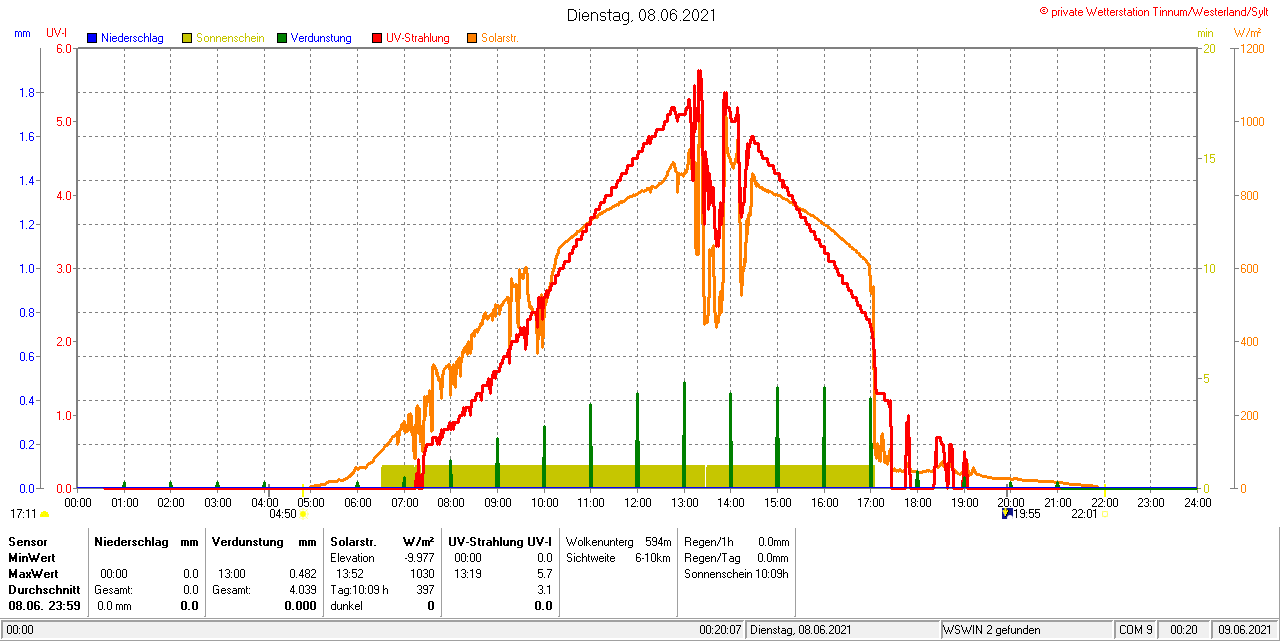This screenshot has width=1280, height=641.
Task: Click the moonset marker icon beside 19:55
Action: (x=1007, y=513)
